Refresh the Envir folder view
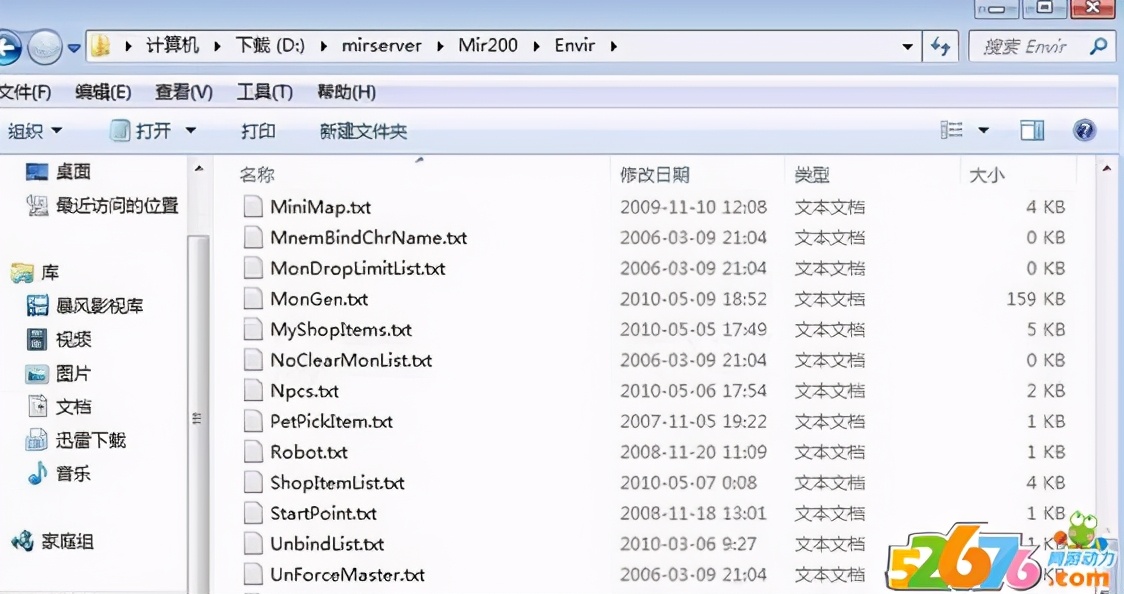This screenshot has width=1124, height=594. coord(940,47)
